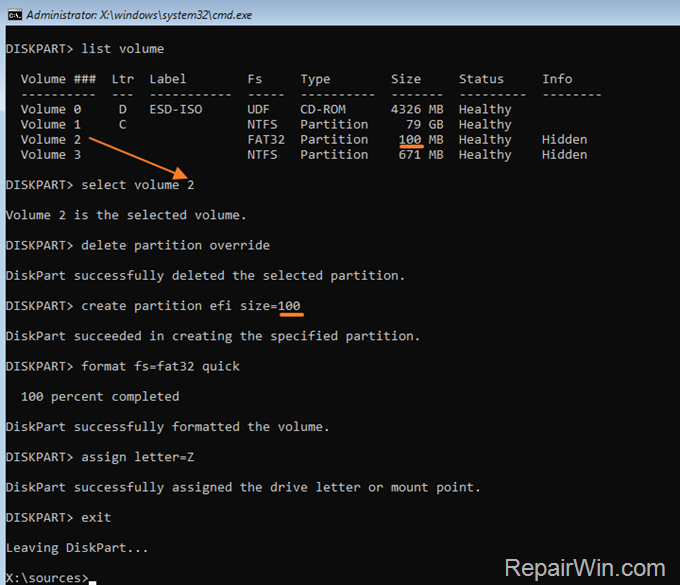Click the 'assign letter=Z' command
Viewport: 680px width, 585px height.
[138, 457]
